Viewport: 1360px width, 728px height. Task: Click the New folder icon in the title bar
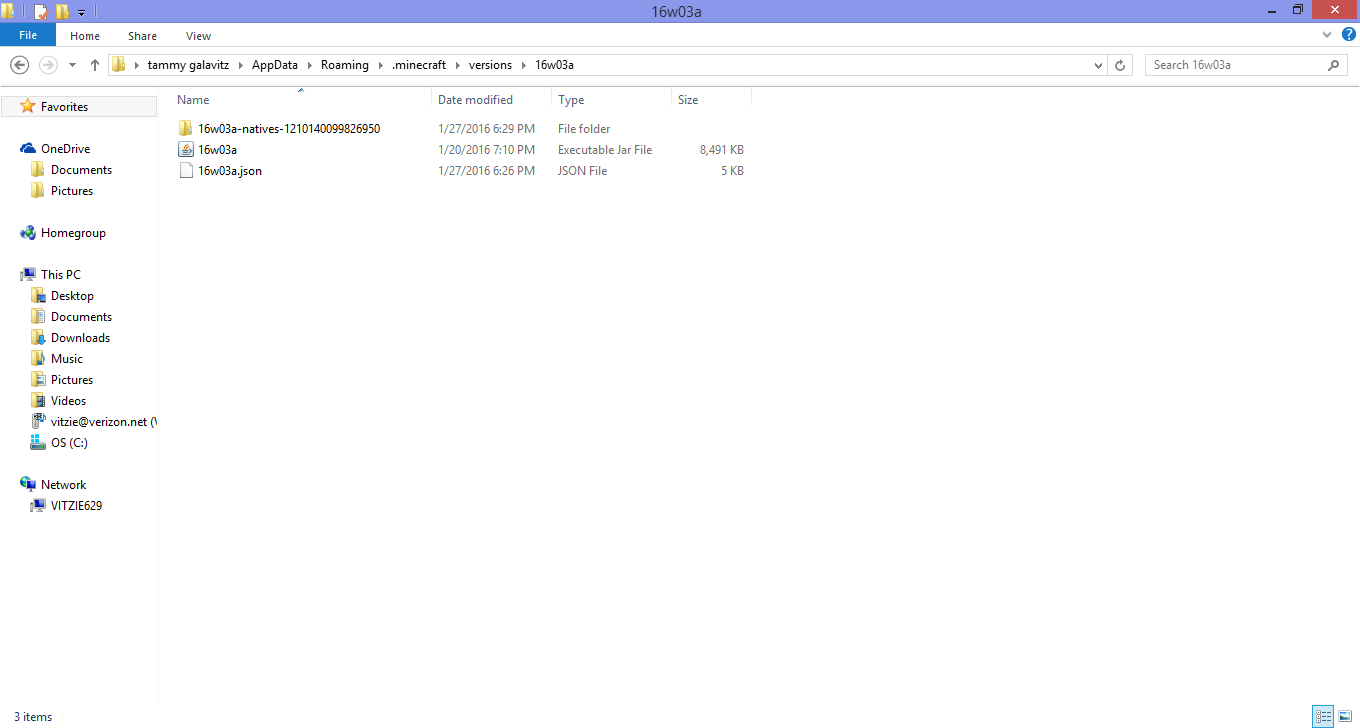click(62, 11)
